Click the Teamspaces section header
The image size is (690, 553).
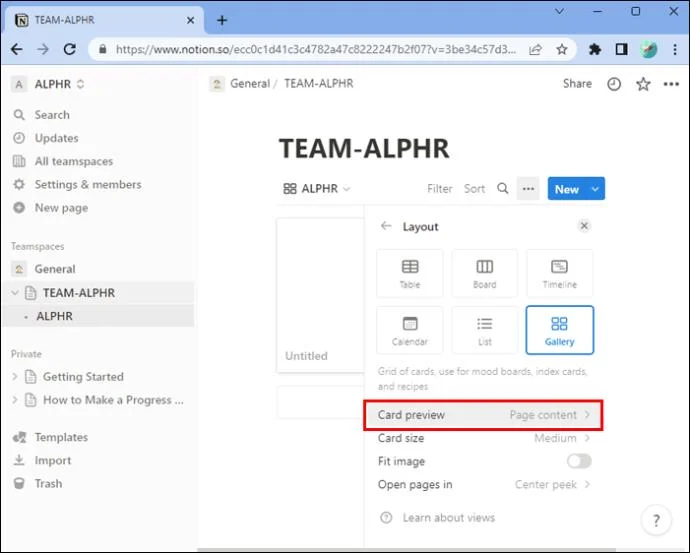tap(37, 246)
